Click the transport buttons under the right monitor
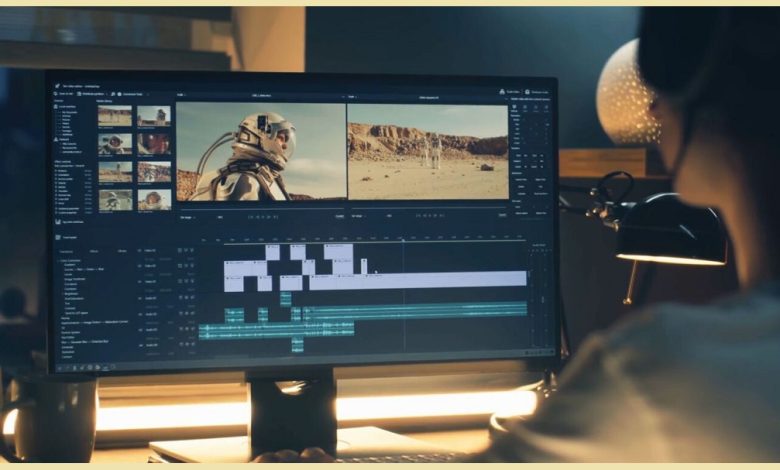Screen dimensions: 780x470 tap(431, 216)
